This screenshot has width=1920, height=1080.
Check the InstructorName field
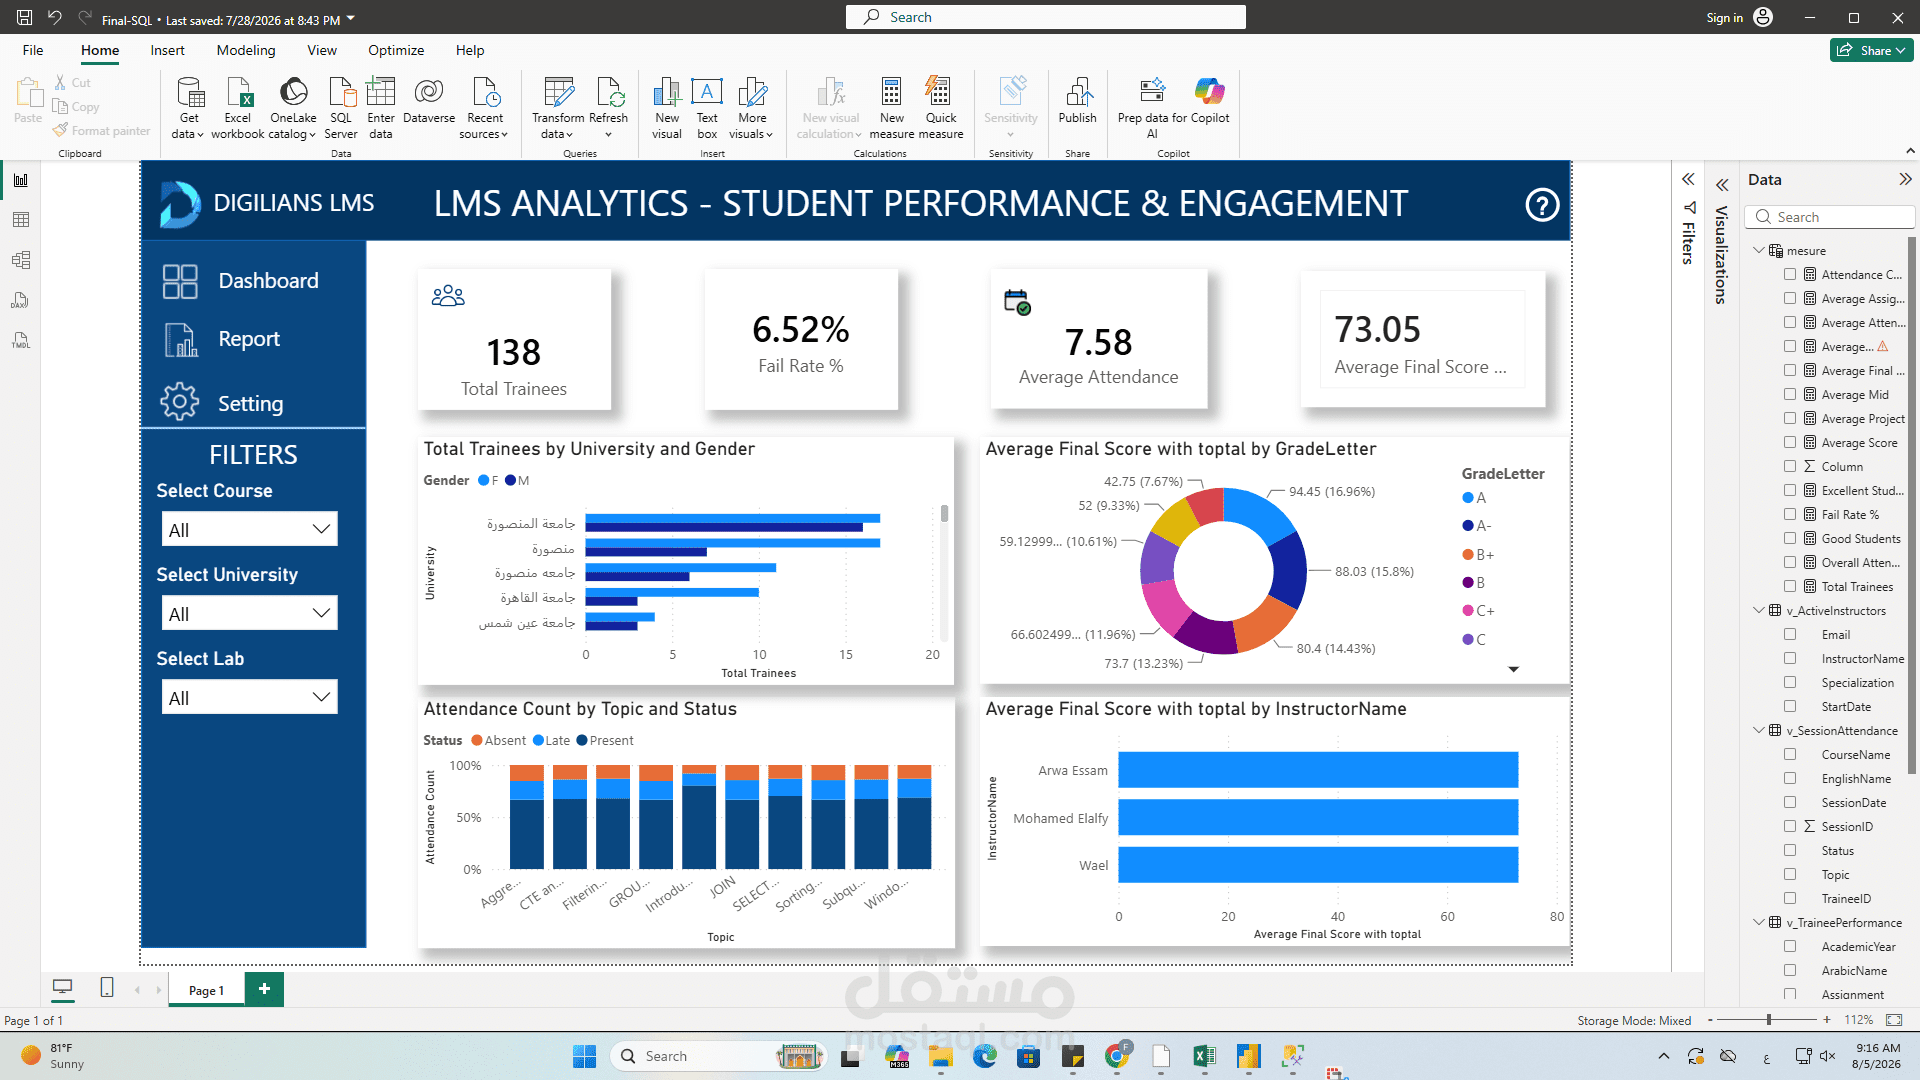click(1790, 658)
